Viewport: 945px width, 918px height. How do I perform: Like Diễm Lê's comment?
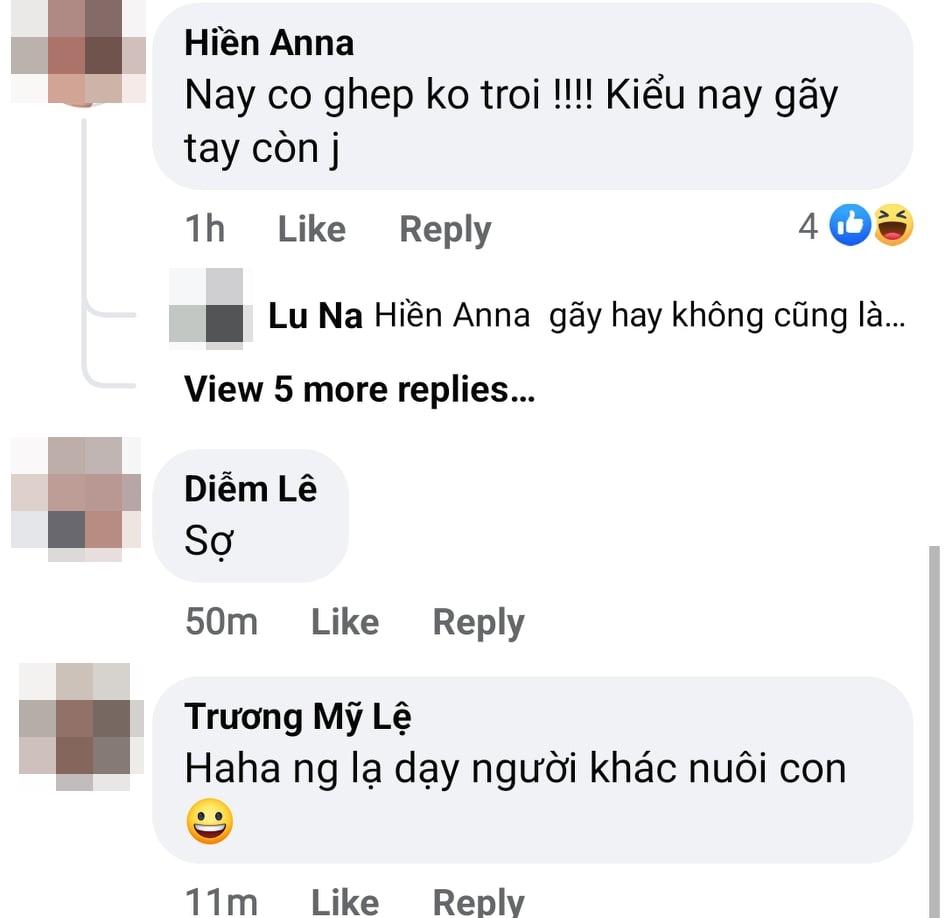[344, 621]
